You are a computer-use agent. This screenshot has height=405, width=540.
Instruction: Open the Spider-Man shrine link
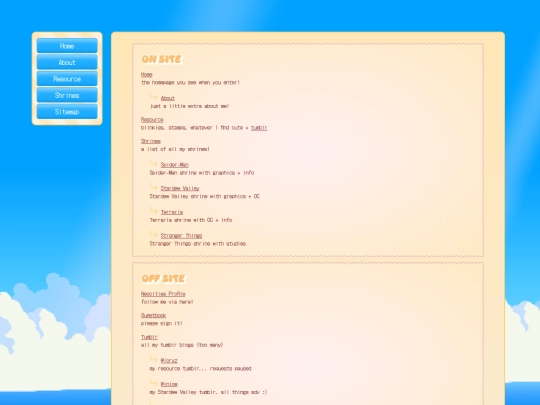(x=175, y=165)
